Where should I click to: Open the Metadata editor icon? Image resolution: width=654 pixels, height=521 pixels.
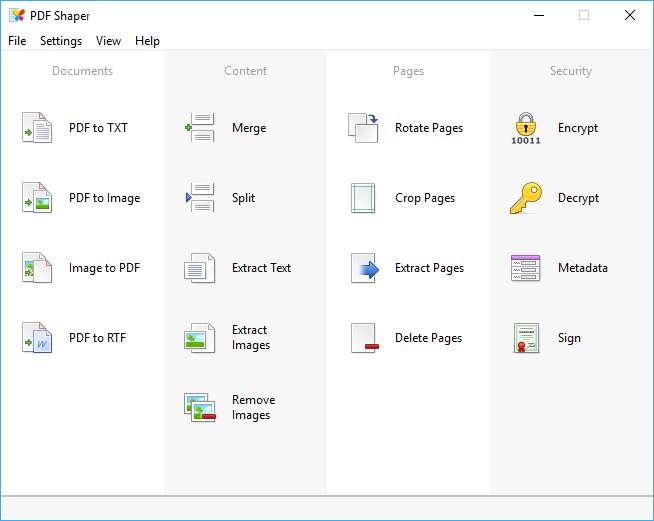pos(526,268)
